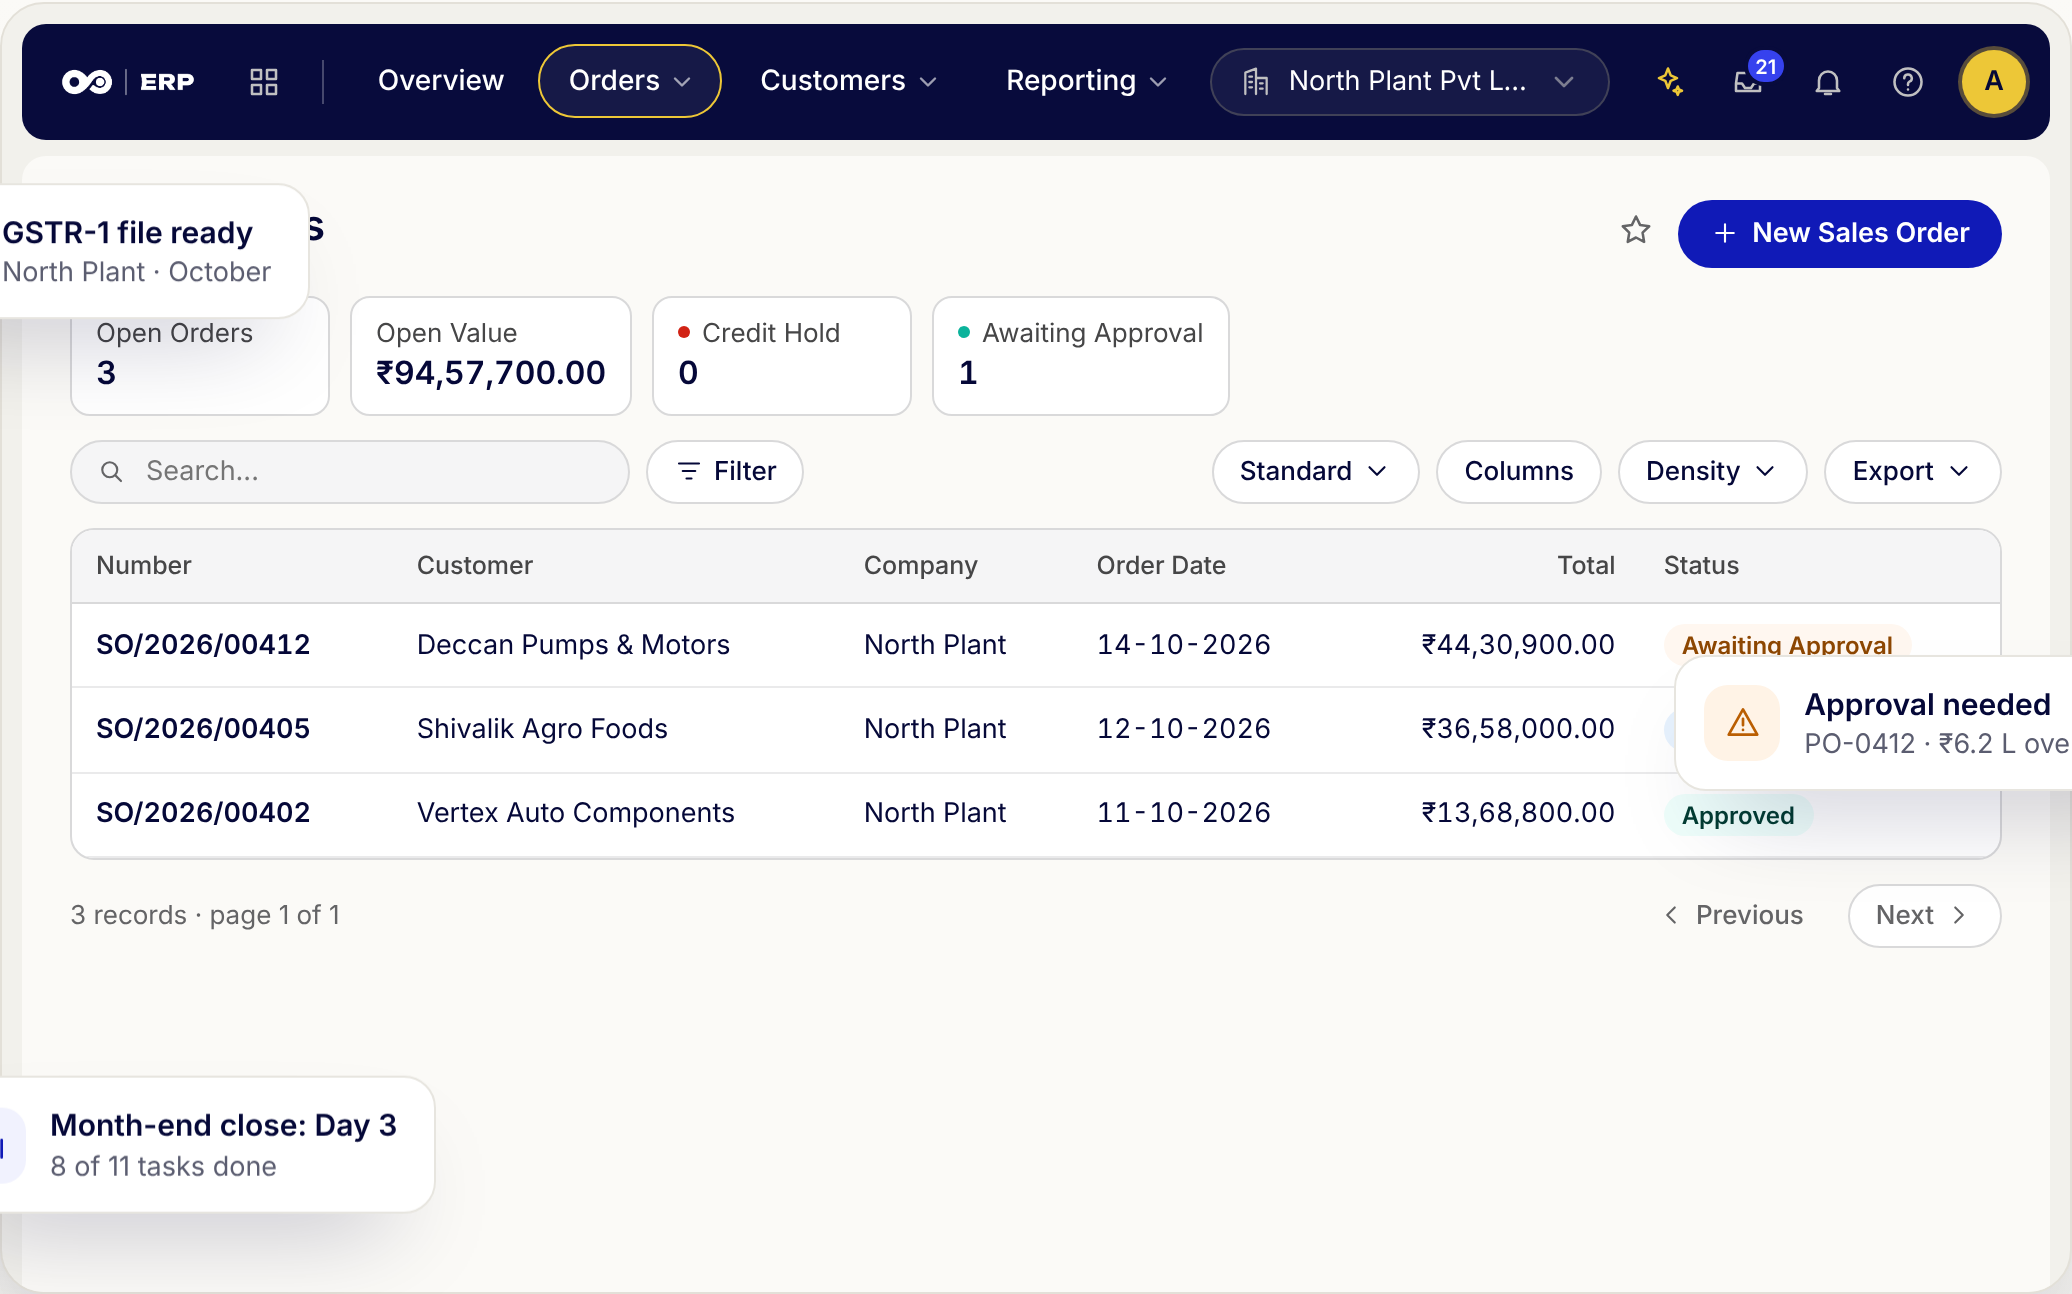Viewport: 2072px width, 1294px height.
Task: Select the Awaiting Approval summary card
Action: [1081, 356]
